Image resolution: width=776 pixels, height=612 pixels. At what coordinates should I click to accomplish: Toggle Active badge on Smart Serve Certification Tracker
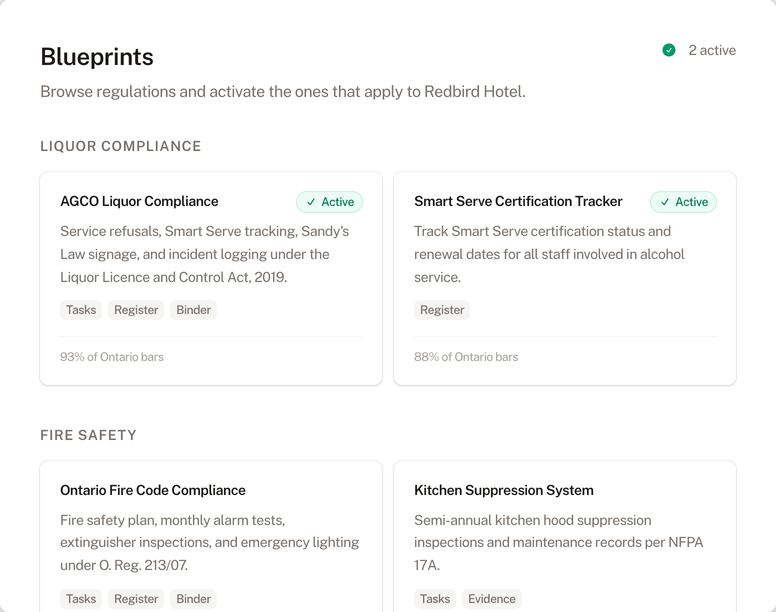[683, 202]
